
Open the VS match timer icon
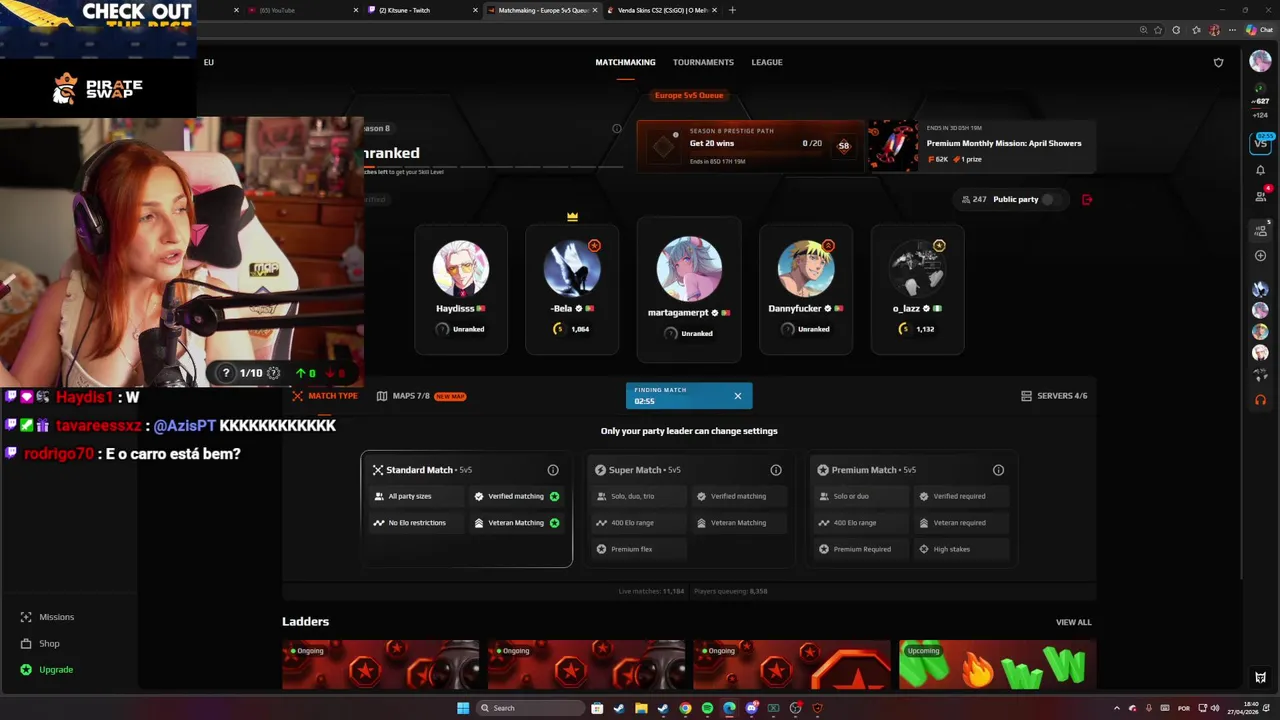tap(1261, 143)
